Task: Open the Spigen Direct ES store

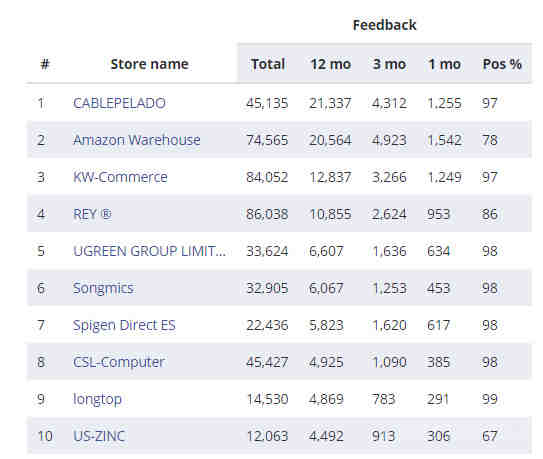Action: [x=124, y=325]
